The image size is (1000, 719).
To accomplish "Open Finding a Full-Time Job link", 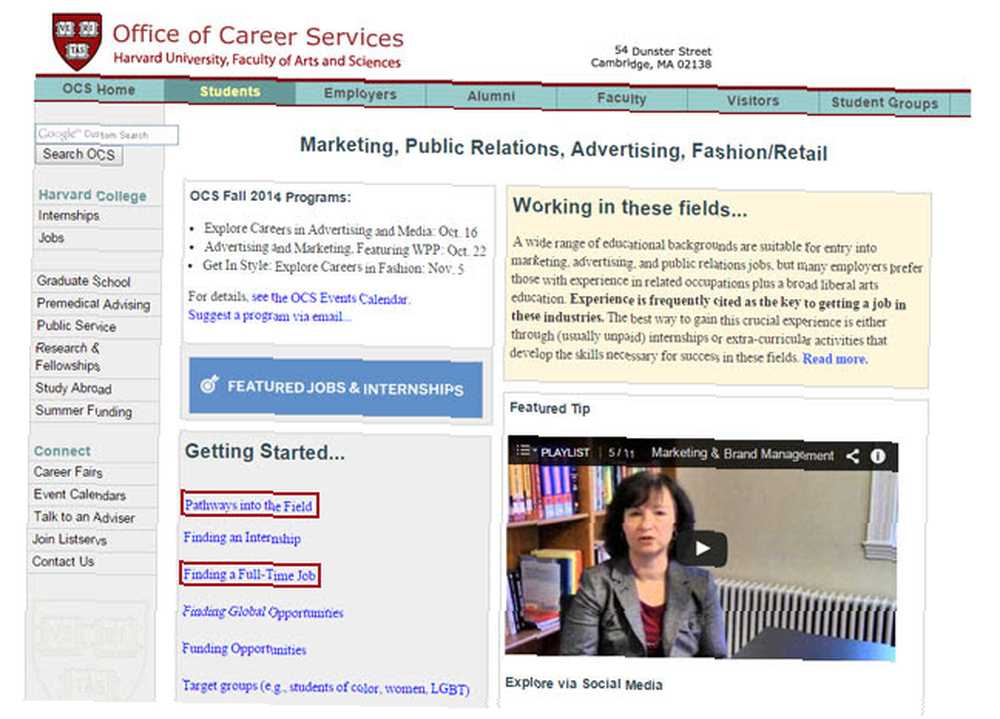I will coord(249,575).
